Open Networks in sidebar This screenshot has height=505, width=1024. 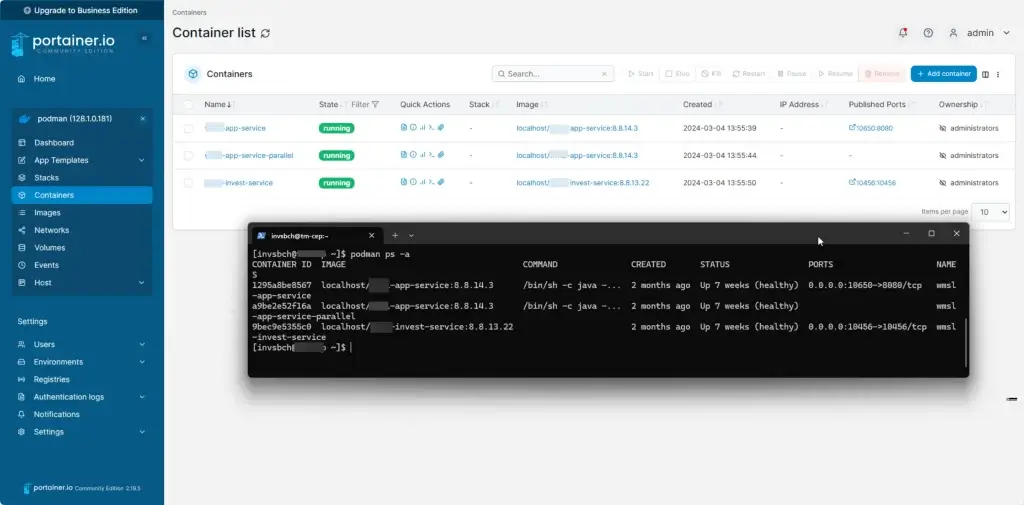coord(82,230)
